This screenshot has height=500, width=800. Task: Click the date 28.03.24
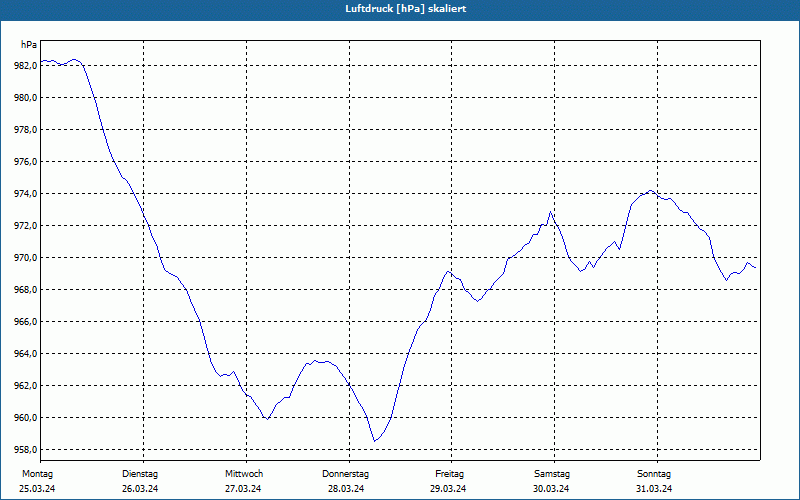[346, 489]
